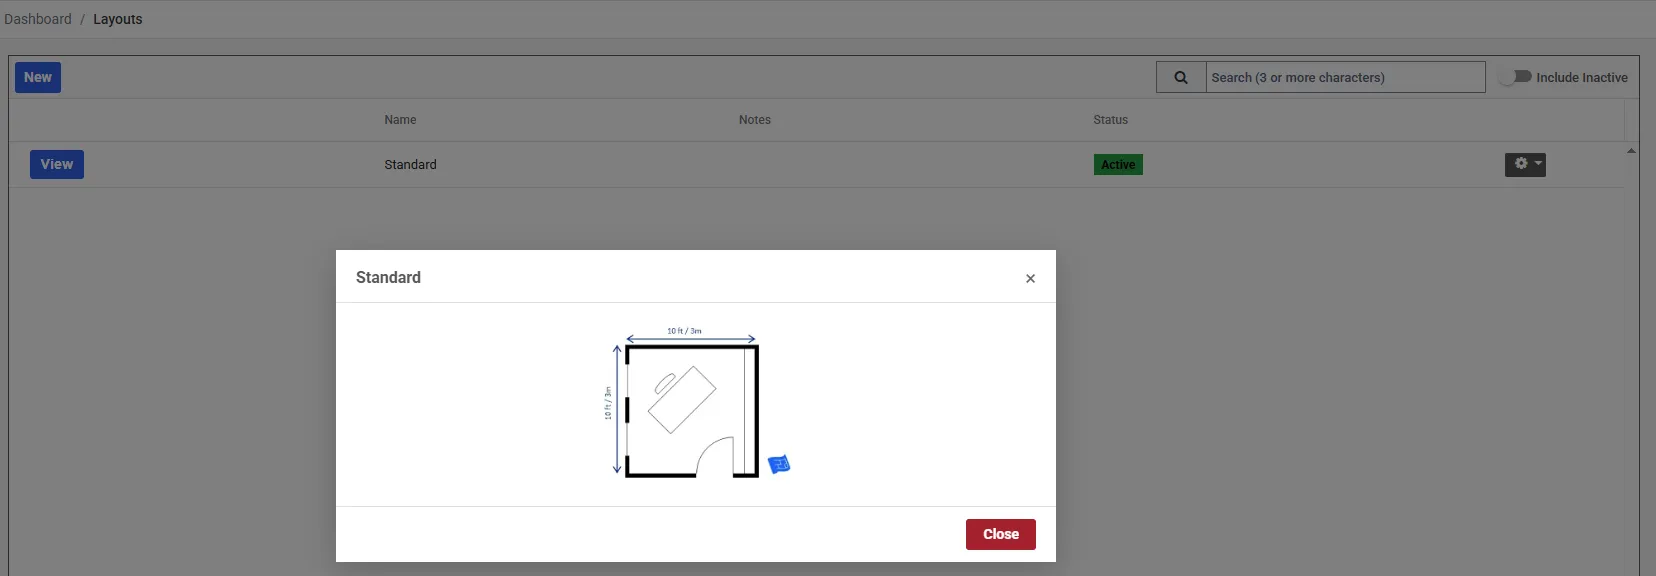Toggle the Include Inactive switch
The width and height of the screenshot is (1656, 576).
(x=1515, y=77)
